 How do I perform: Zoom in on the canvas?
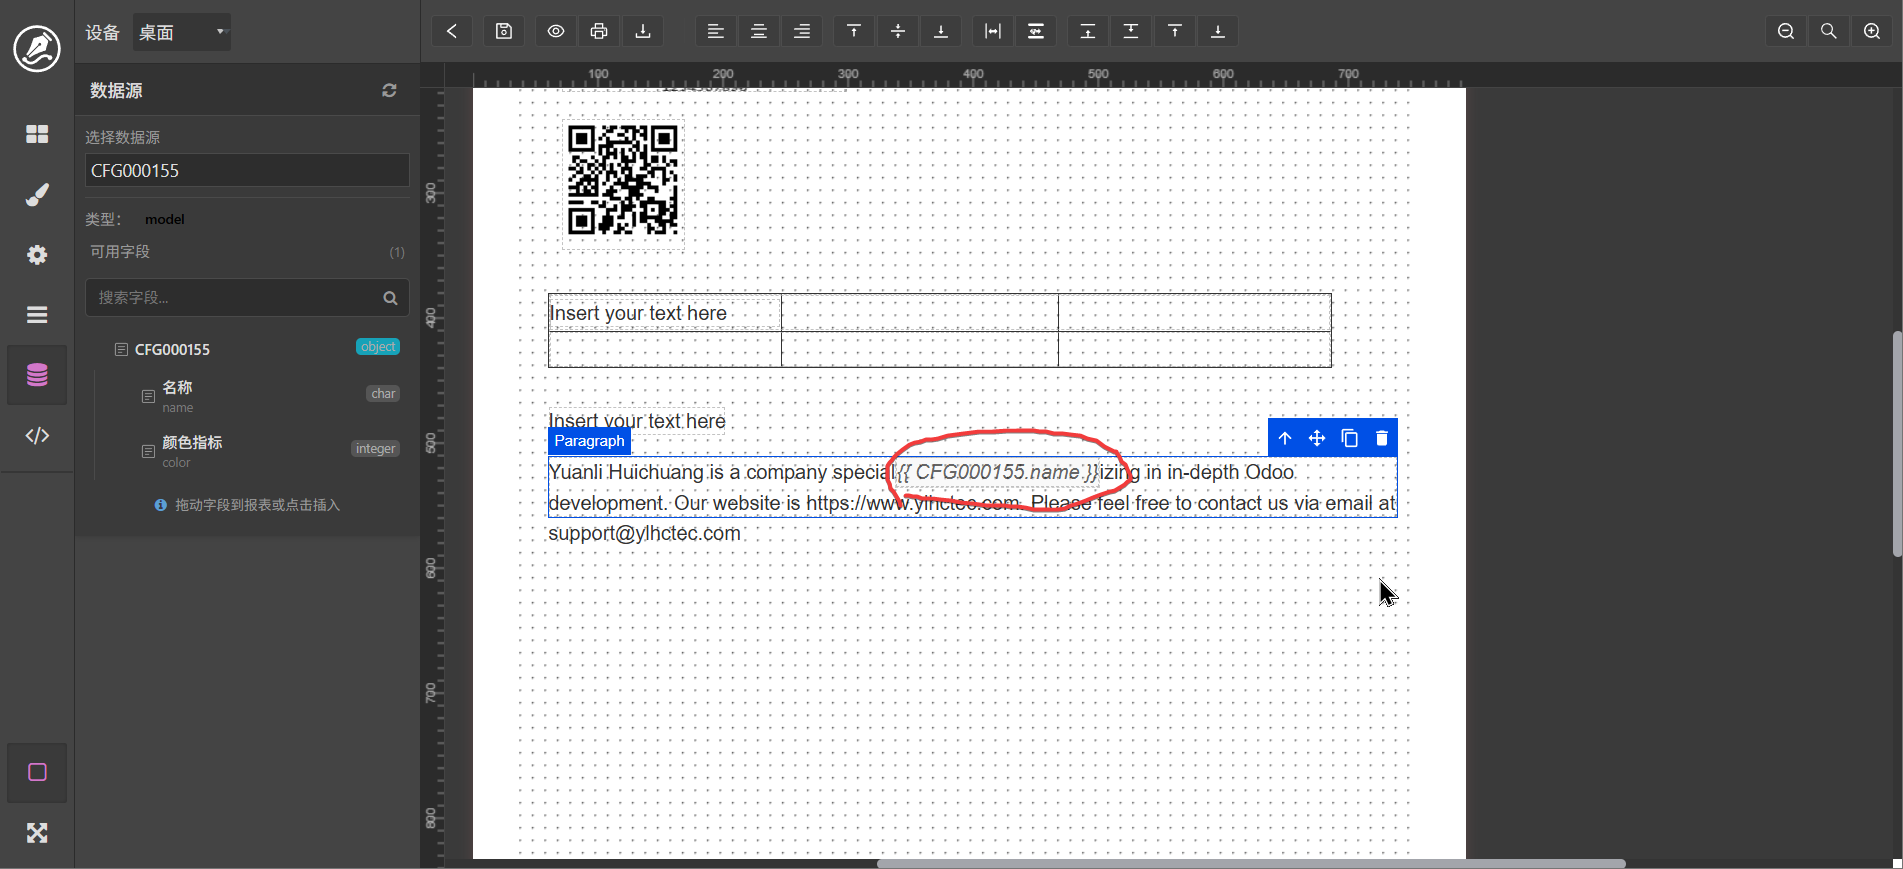[1872, 31]
